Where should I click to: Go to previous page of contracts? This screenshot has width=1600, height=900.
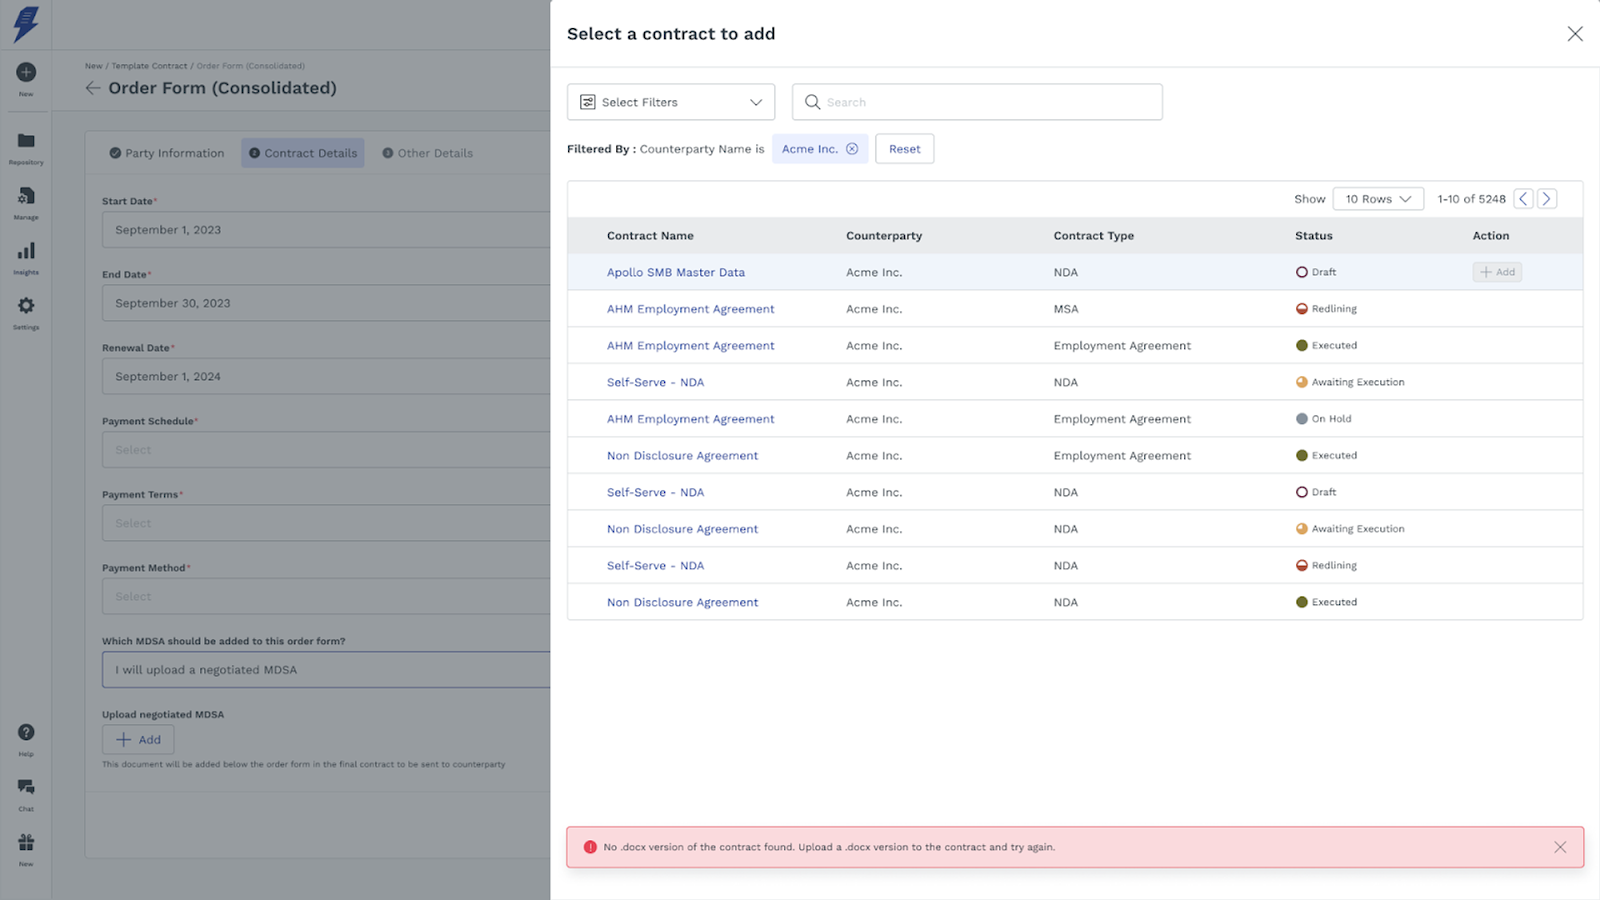[x=1523, y=199]
